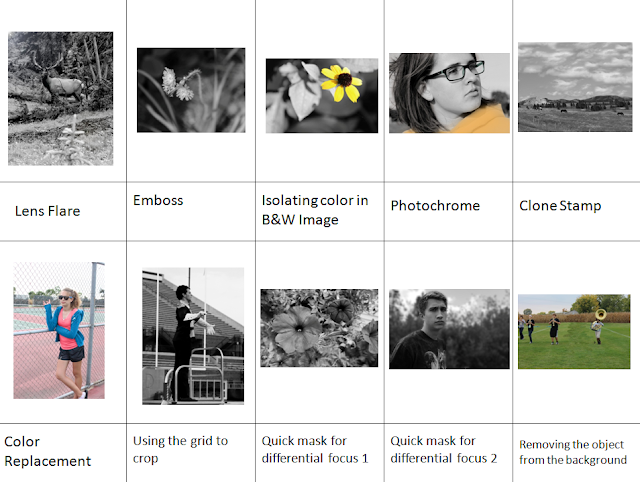Viewport: 640px width, 482px height.
Task: Click the conductor on stadium podium photo
Action: pyautogui.click(x=193, y=336)
